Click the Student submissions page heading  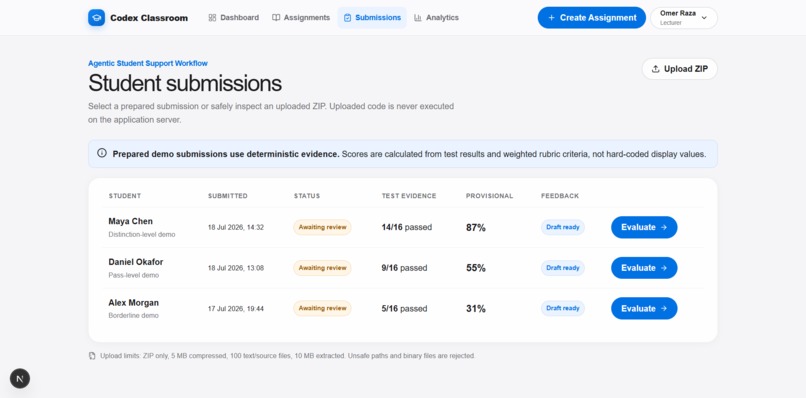click(185, 83)
